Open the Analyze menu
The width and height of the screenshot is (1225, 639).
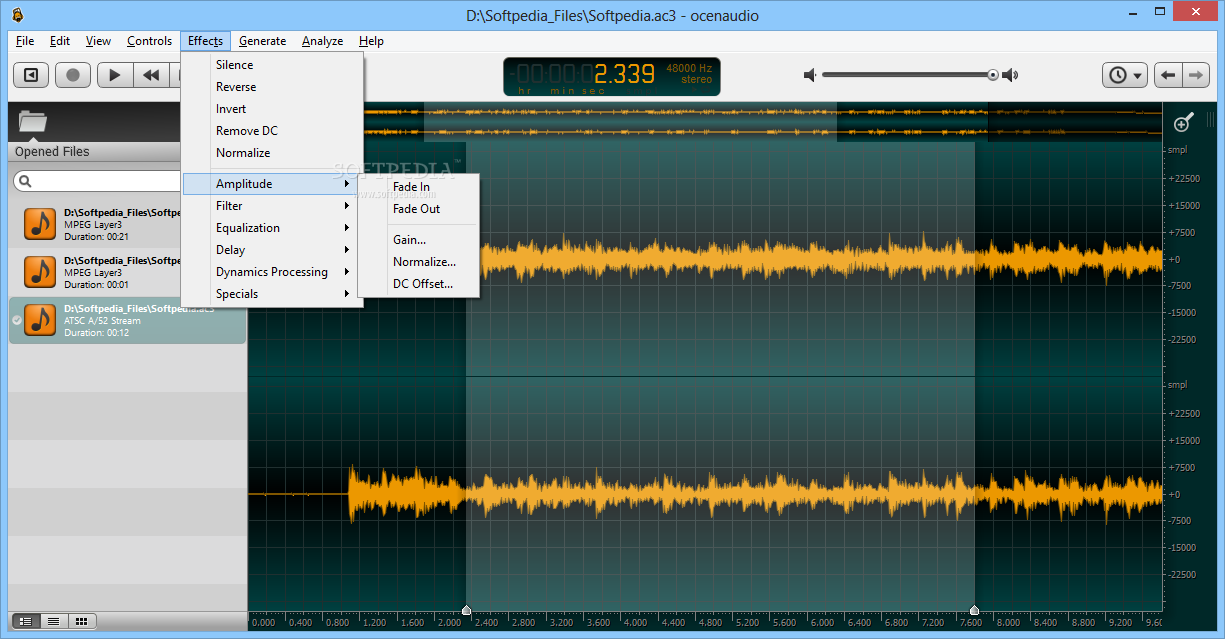pos(322,41)
